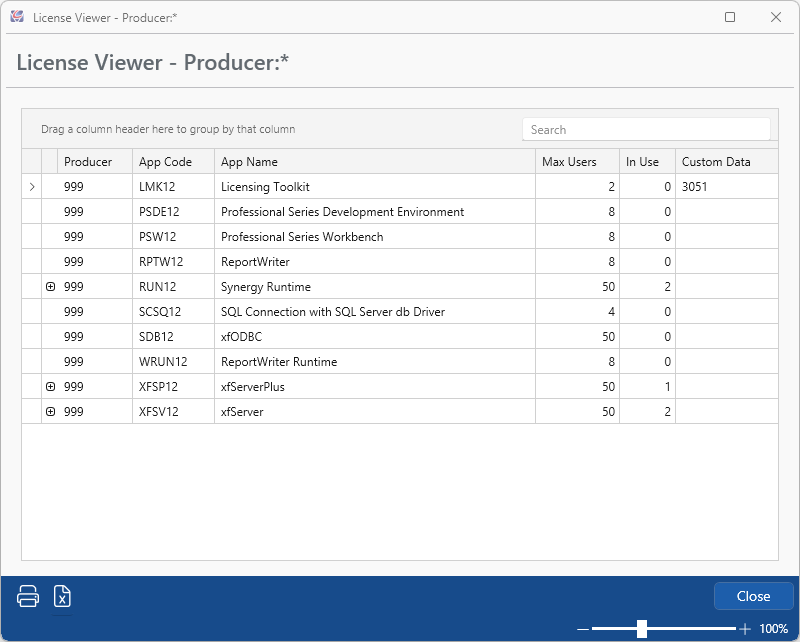Sort by In Use column header
Viewport: 800px width, 642px height.
tap(647, 162)
